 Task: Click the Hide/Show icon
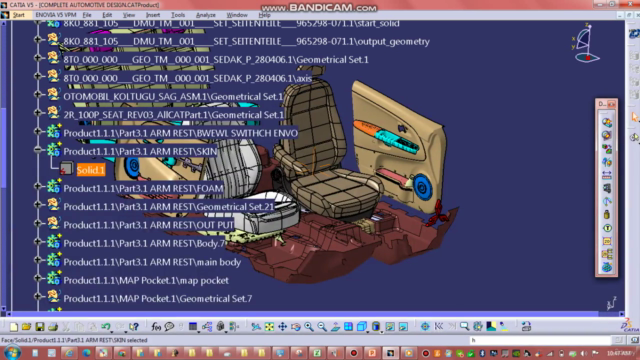click(x=390, y=327)
